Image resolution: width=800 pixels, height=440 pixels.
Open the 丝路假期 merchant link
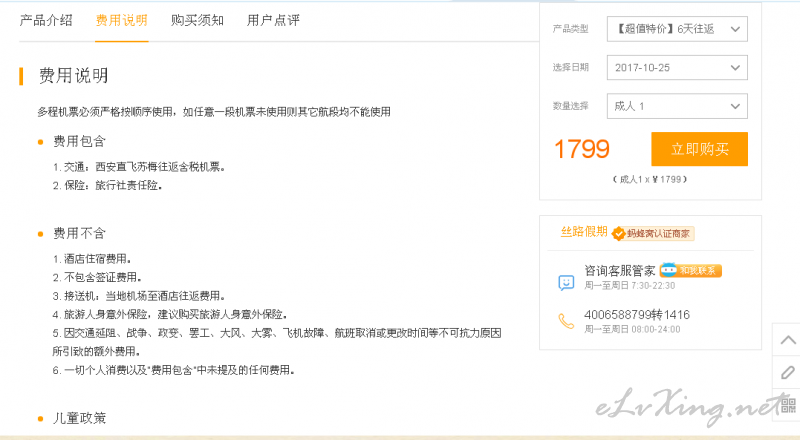click(x=584, y=232)
